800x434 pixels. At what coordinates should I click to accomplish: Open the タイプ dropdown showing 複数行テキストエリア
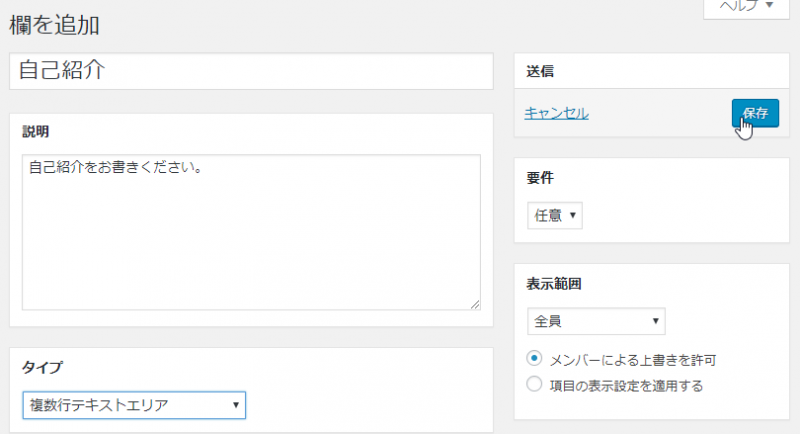point(134,405)
